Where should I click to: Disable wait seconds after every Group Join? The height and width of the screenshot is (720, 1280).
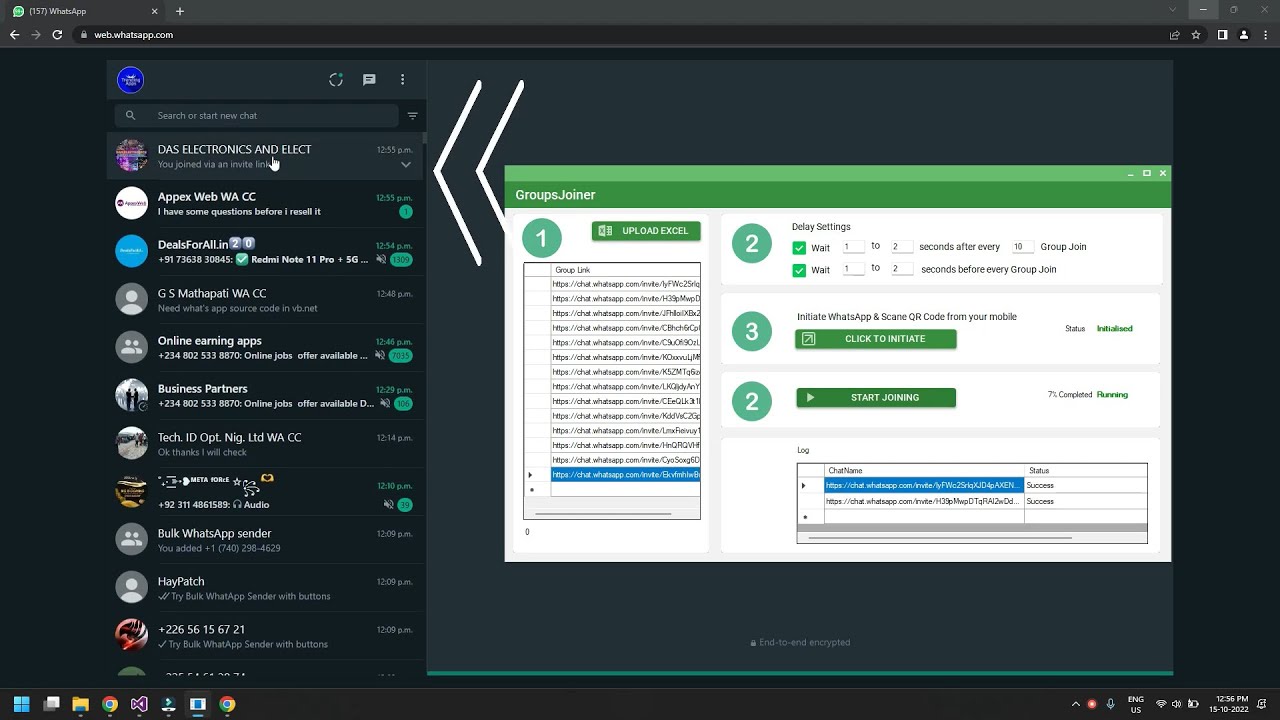click(x=797, y=247)
